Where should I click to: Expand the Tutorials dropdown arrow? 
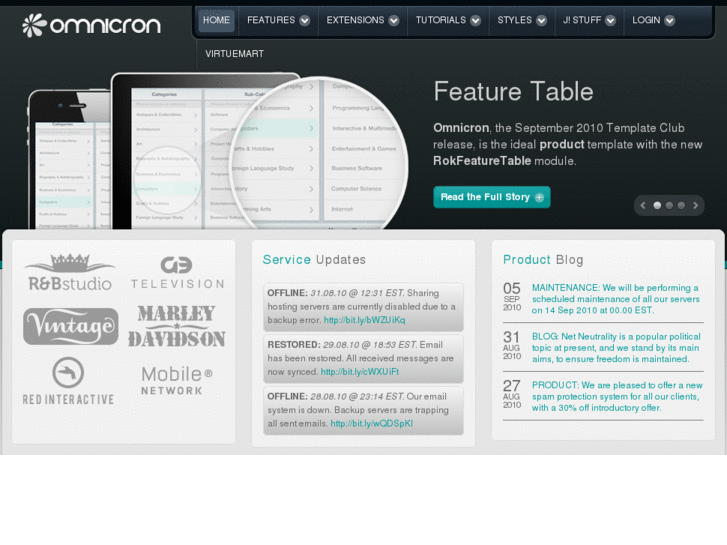[x=475, y=20]
